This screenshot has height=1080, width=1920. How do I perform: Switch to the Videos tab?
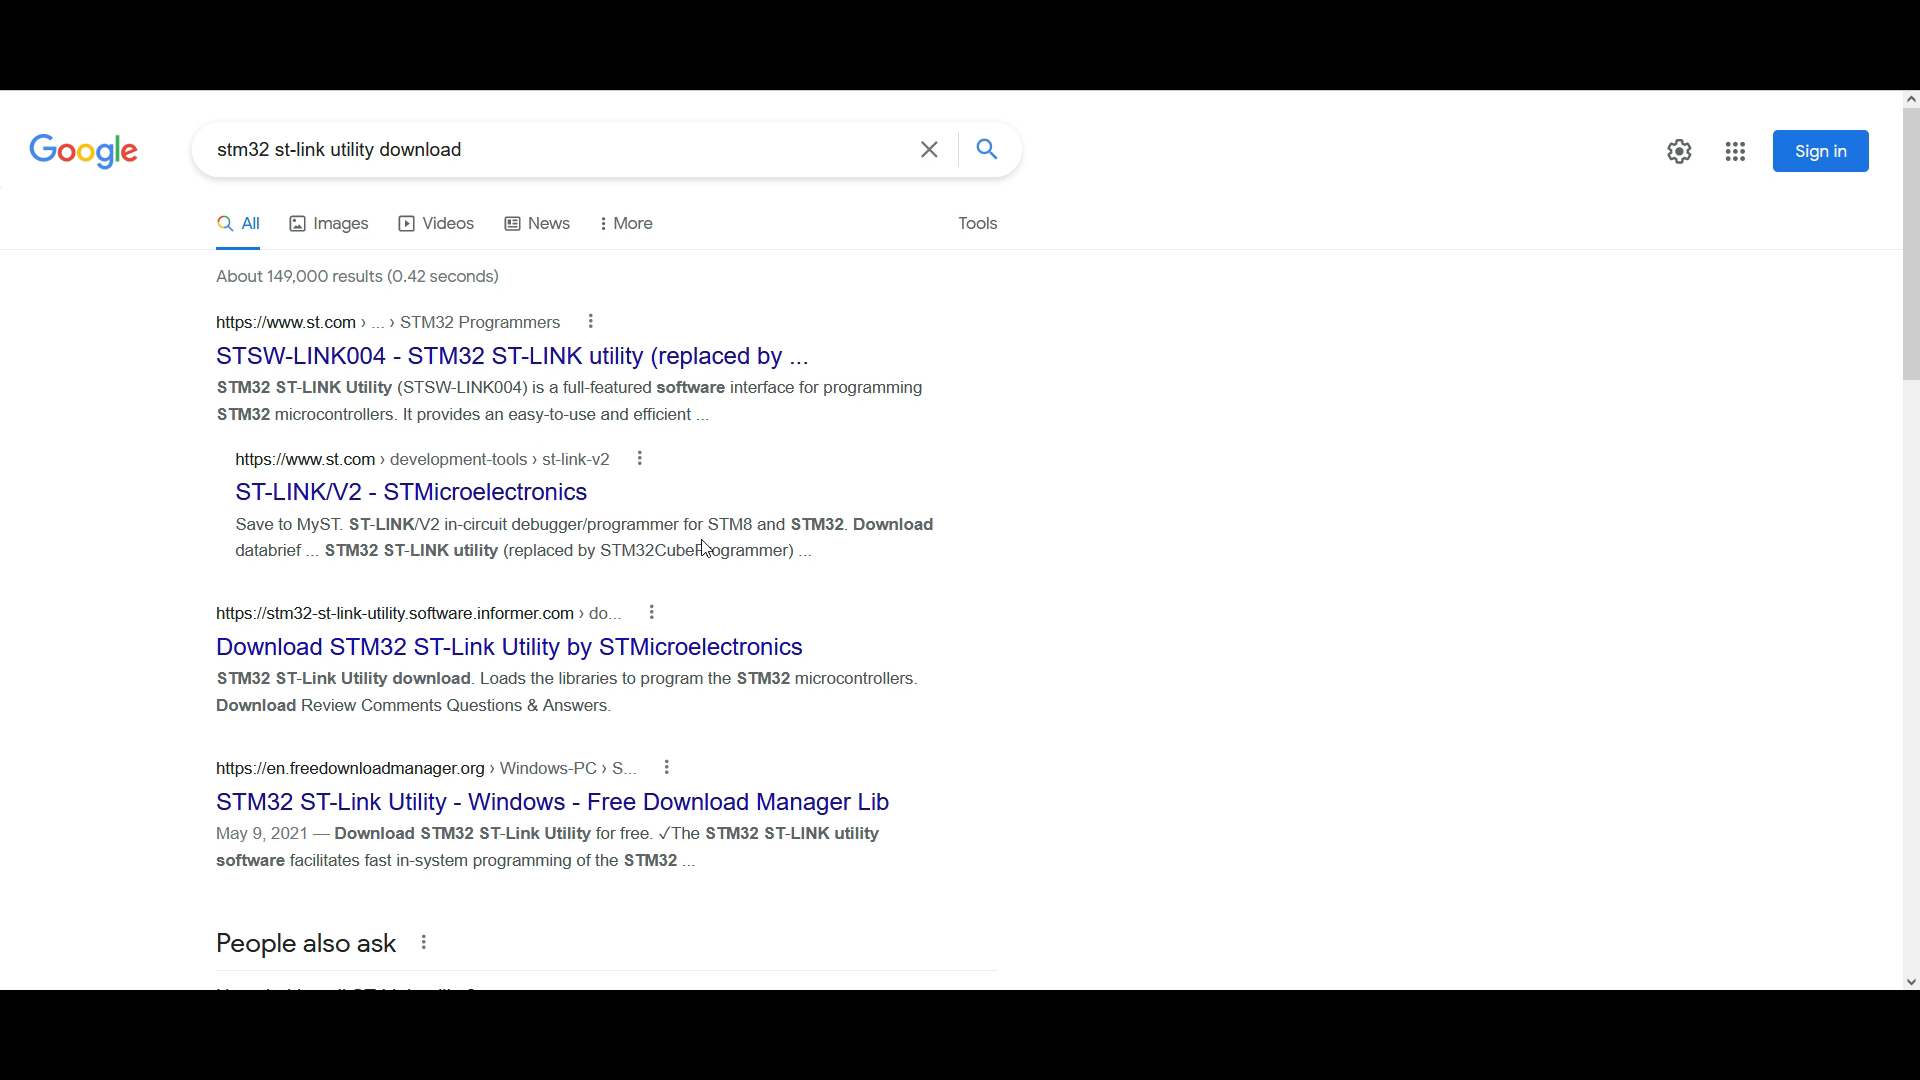click(x=436, y=224)
